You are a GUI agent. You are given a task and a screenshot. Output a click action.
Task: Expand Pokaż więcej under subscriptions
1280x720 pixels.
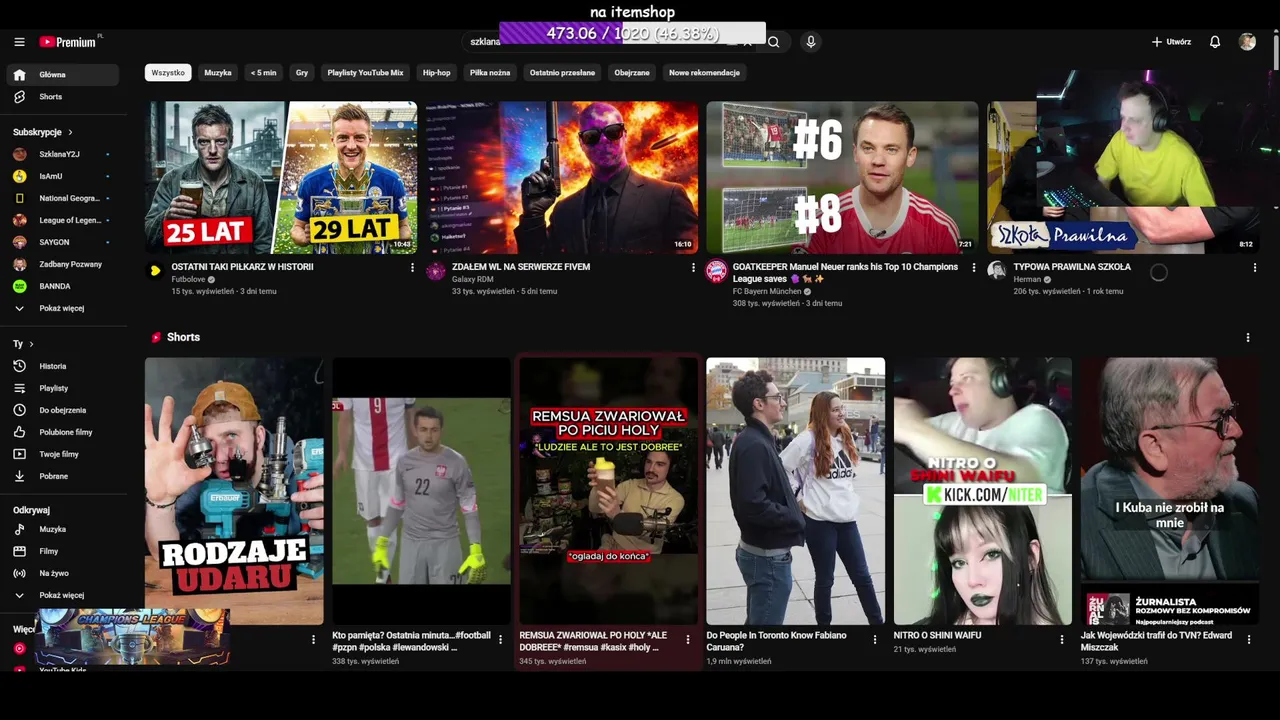point(62,308)
